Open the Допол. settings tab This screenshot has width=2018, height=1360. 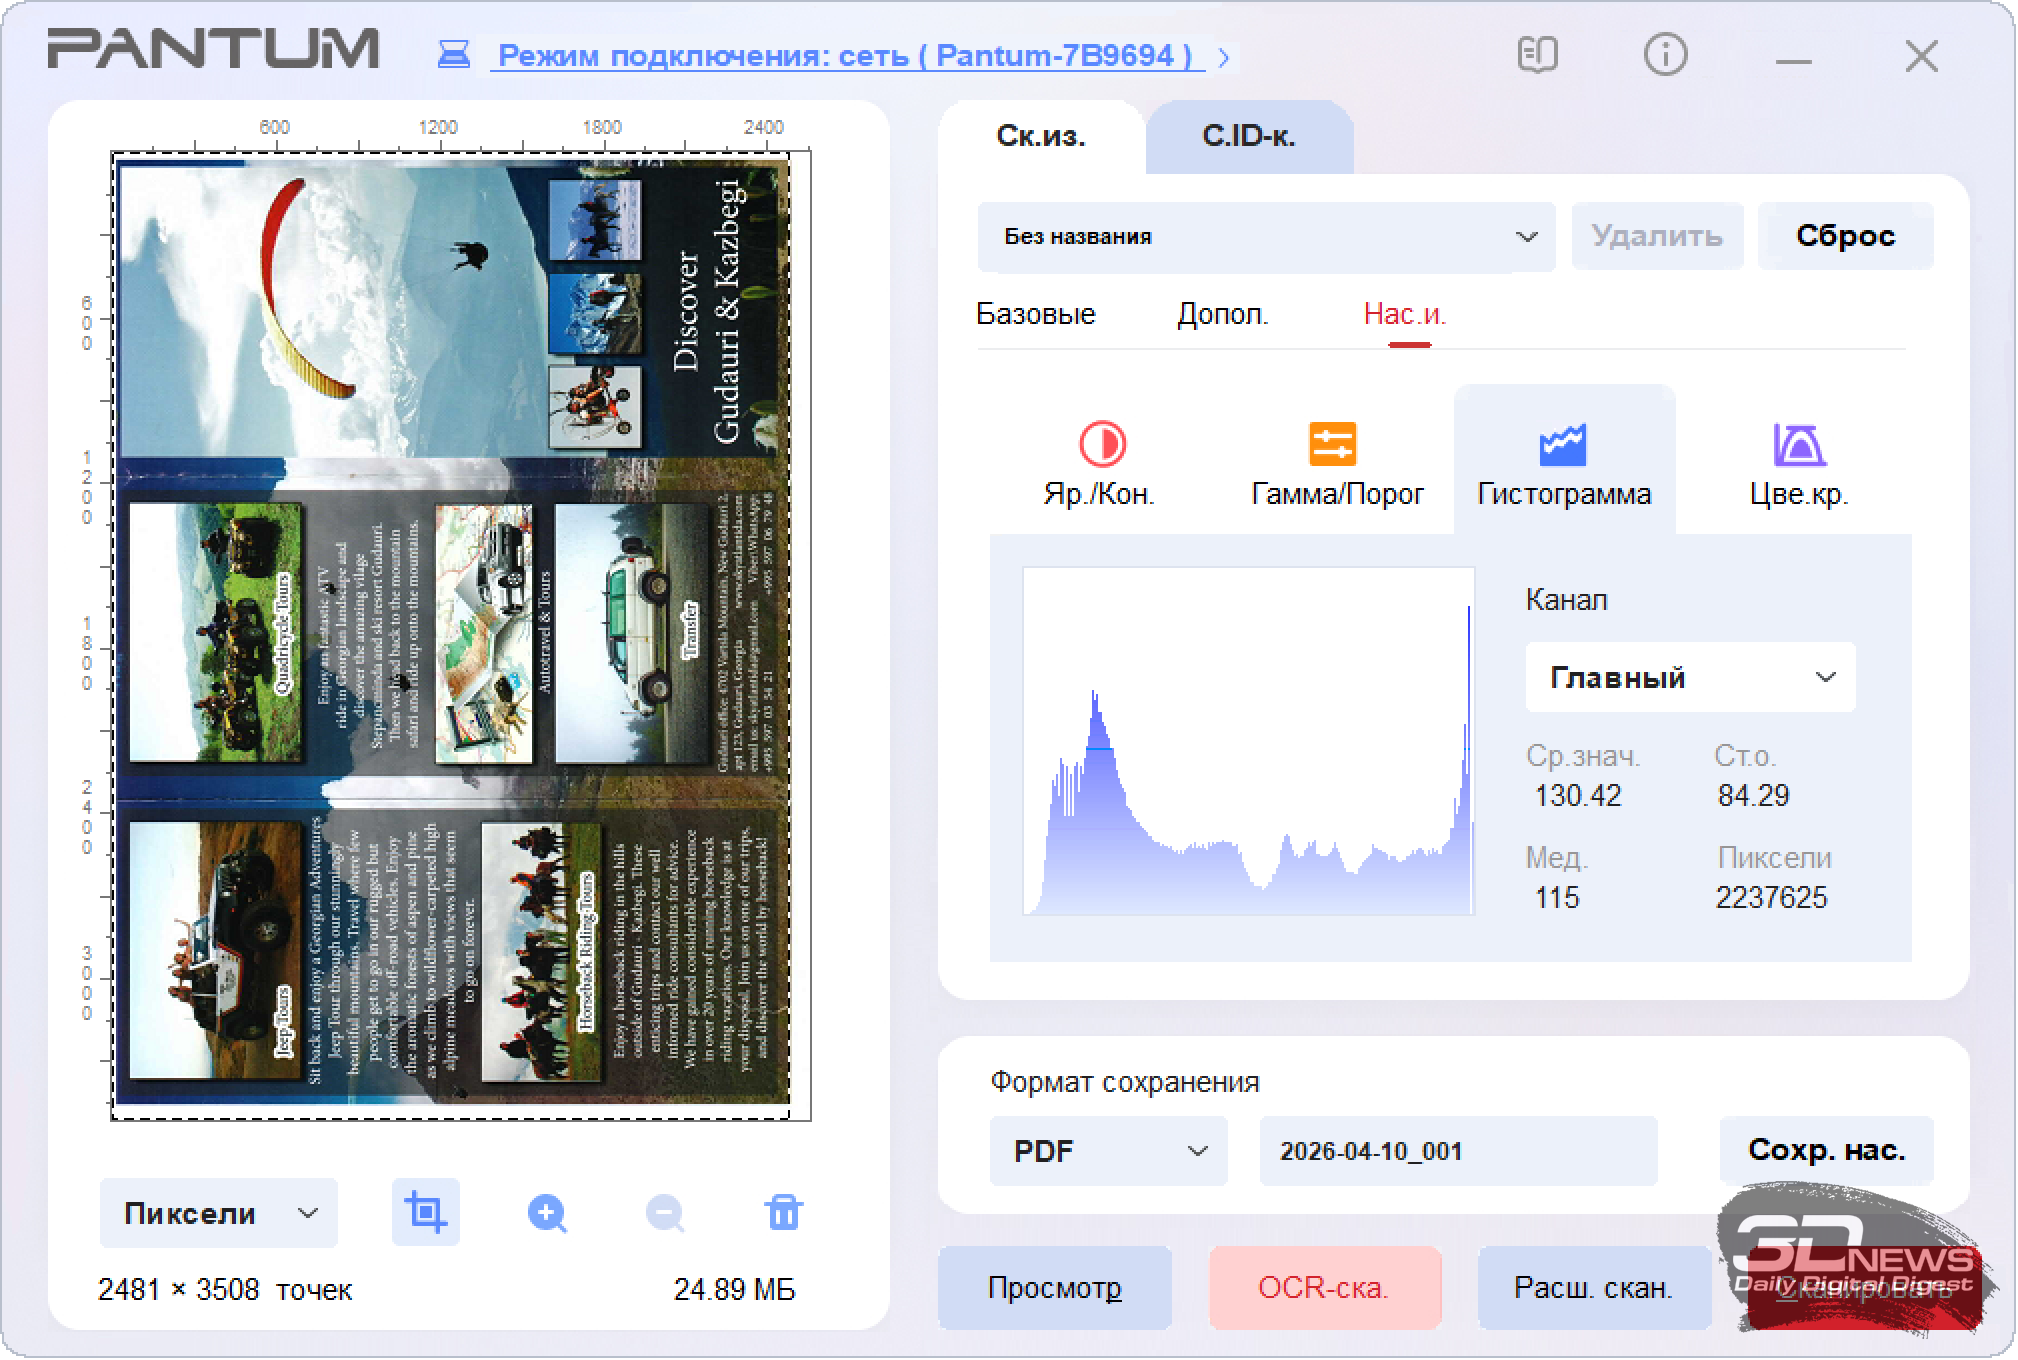(1222, 314)
